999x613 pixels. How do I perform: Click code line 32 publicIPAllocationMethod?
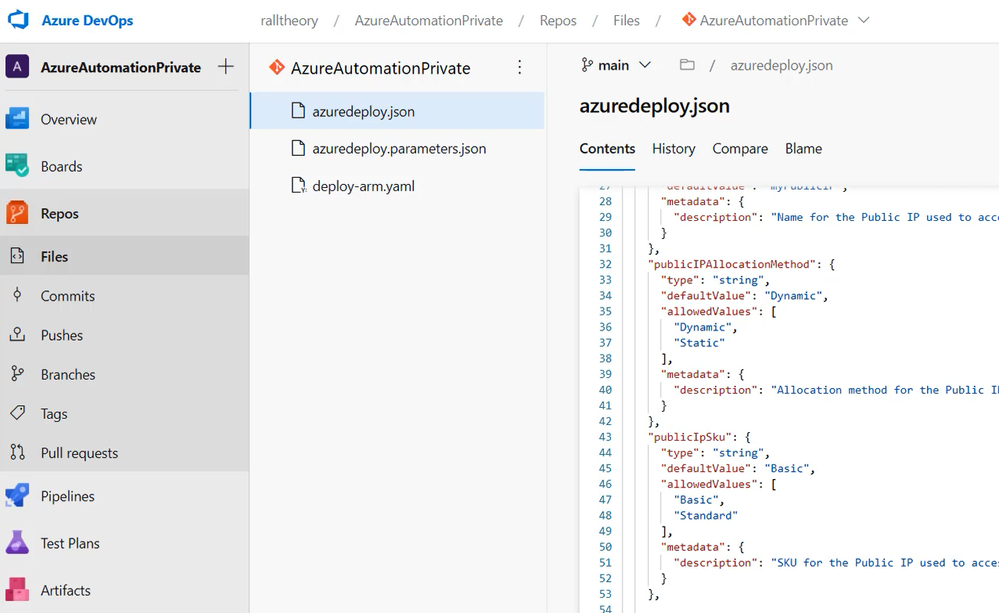[741, 264]
